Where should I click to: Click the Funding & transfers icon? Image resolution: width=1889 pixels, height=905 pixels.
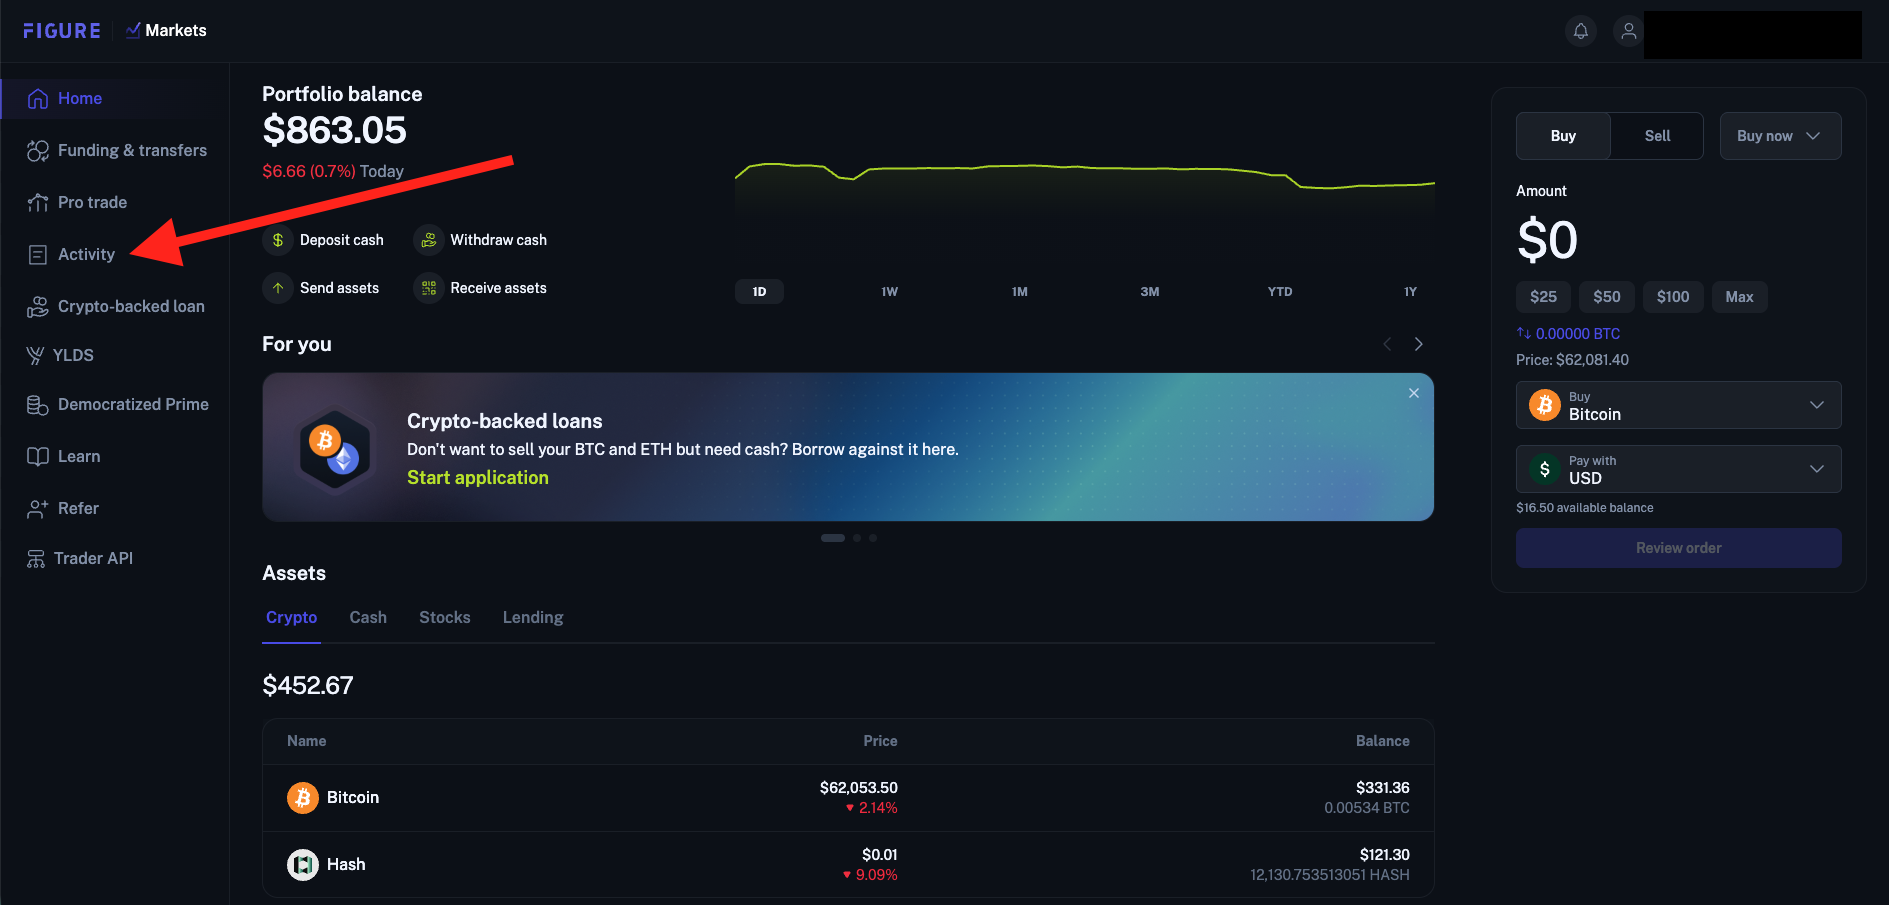point(38,150)
